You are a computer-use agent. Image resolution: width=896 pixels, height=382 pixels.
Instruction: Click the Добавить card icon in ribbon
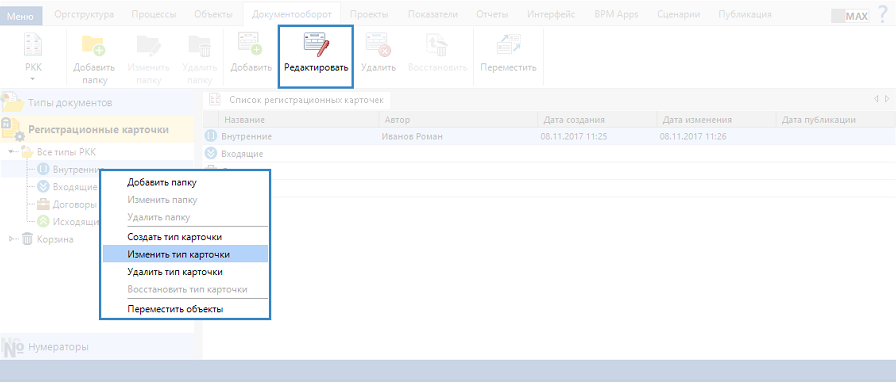[250, 45]
